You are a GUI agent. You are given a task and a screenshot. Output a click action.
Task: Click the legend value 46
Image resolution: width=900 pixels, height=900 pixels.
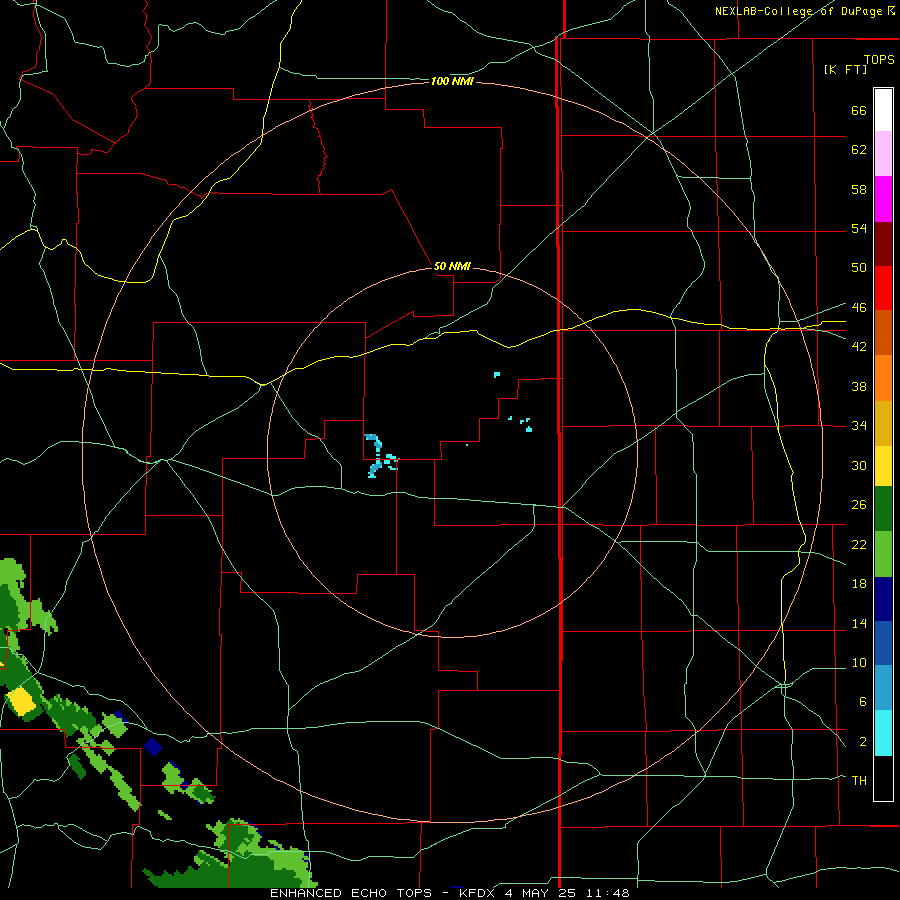[x=859, y=307]
